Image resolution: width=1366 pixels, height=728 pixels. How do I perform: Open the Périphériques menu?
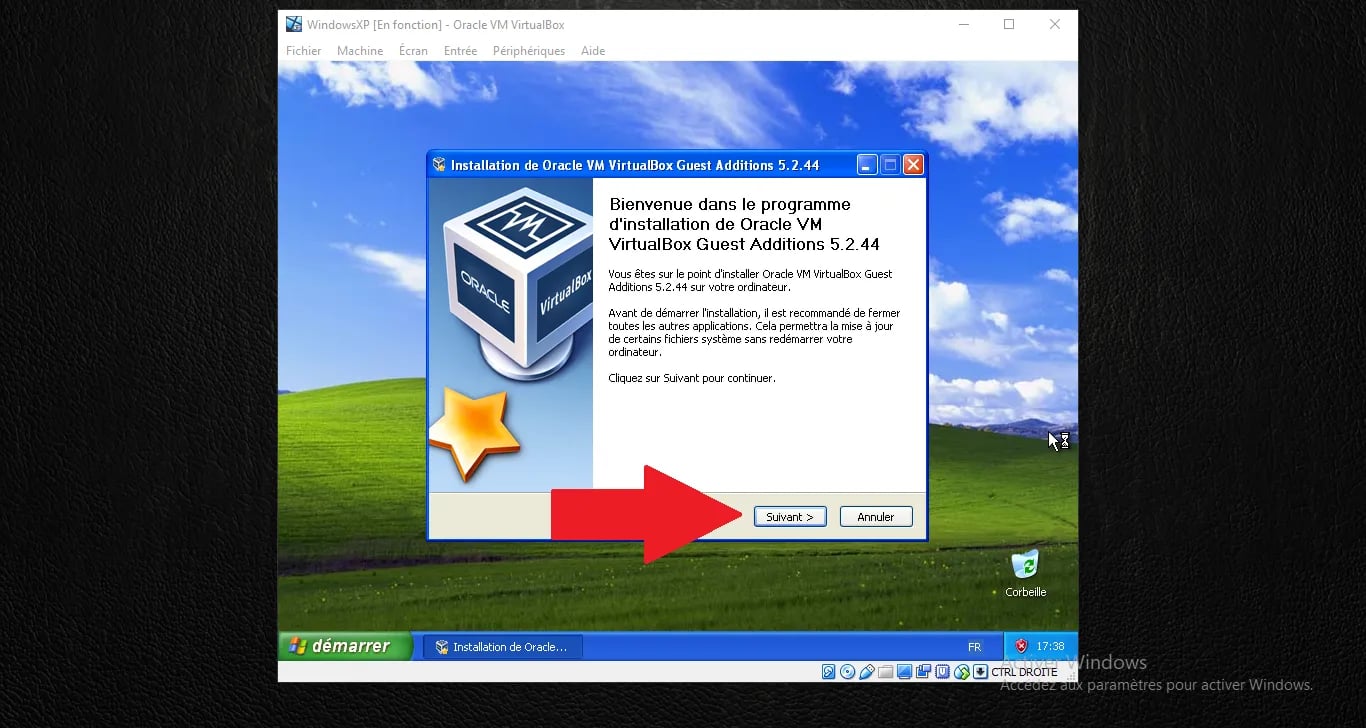pyautogui.click(x=528, y=50)
